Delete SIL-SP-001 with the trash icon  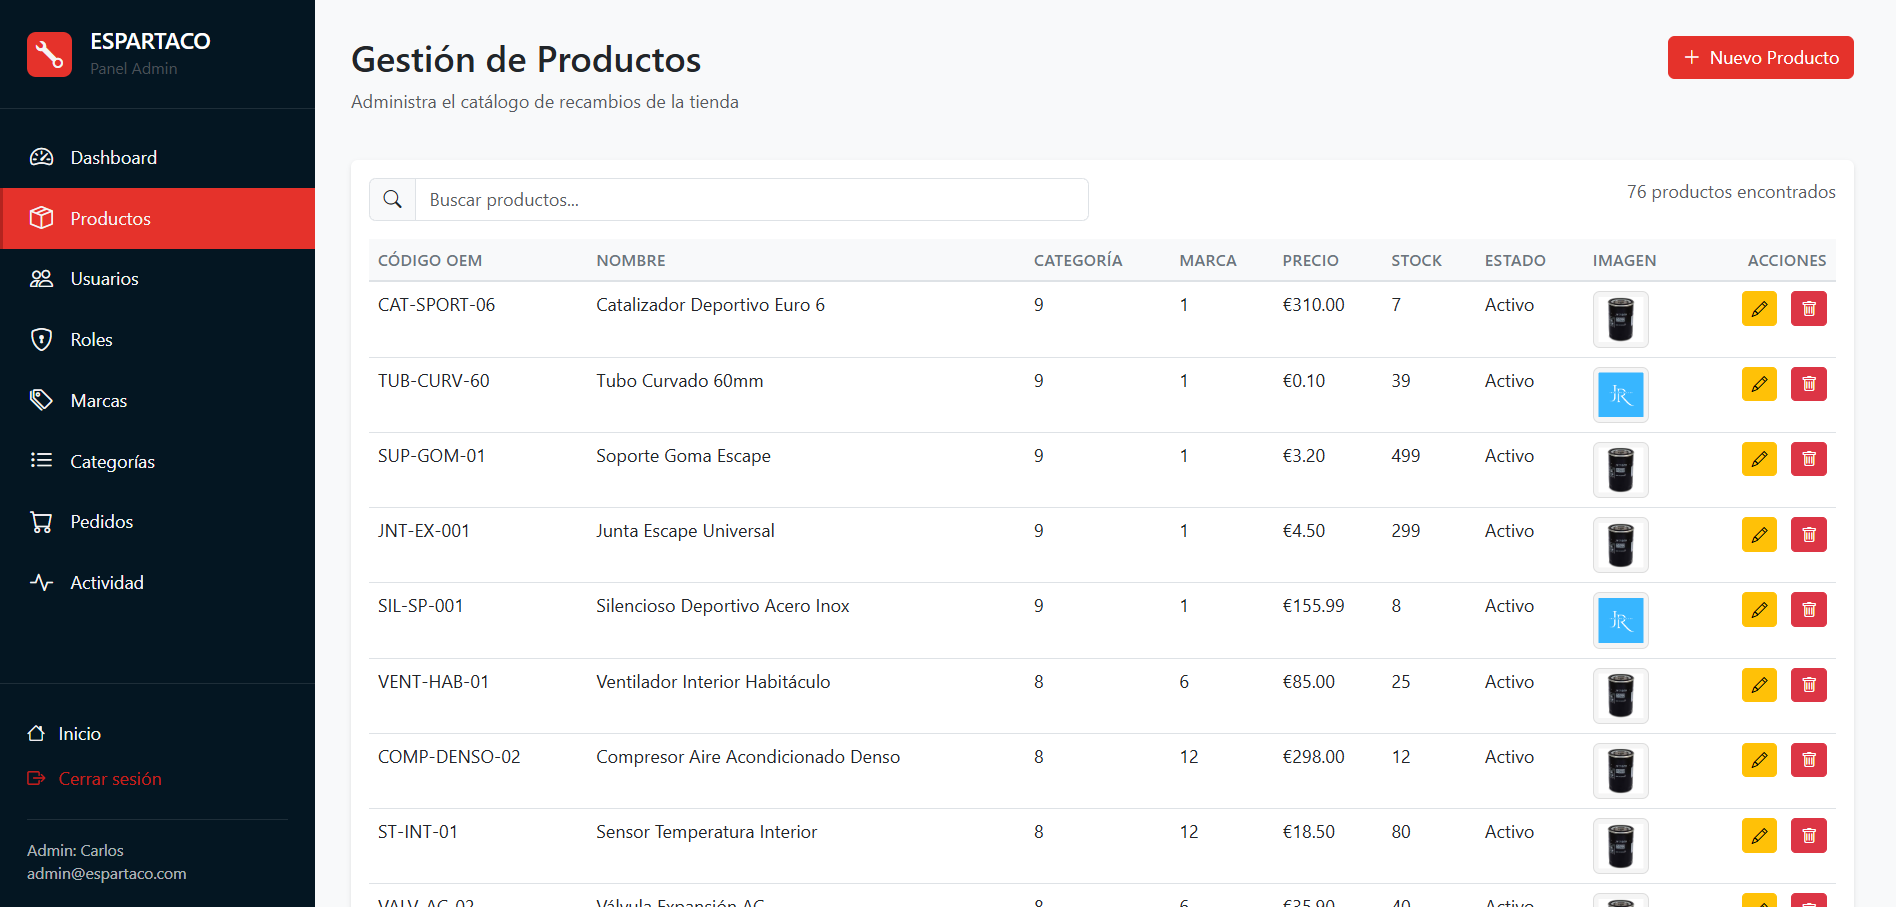1809,610
